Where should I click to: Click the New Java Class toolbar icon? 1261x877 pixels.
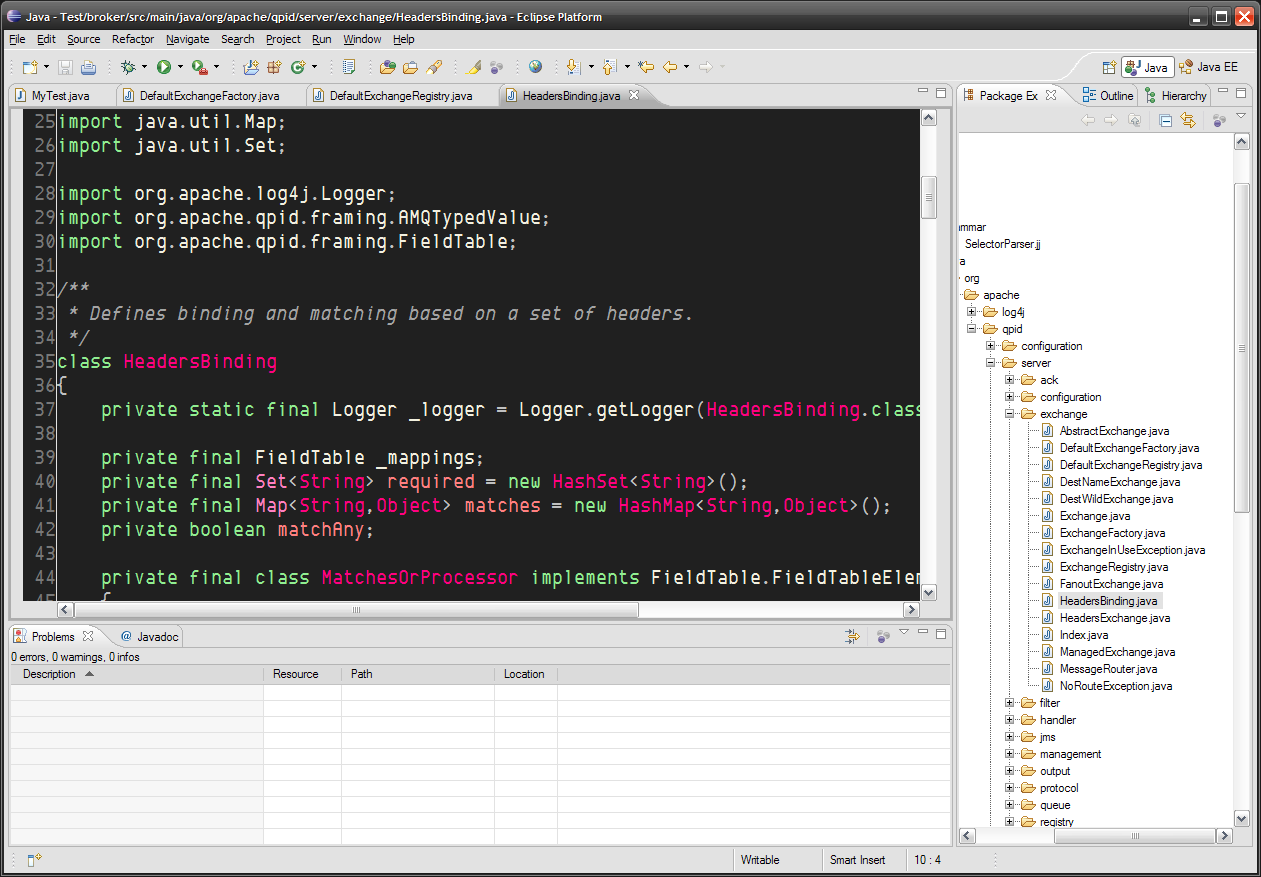click(x=298, y=67)
